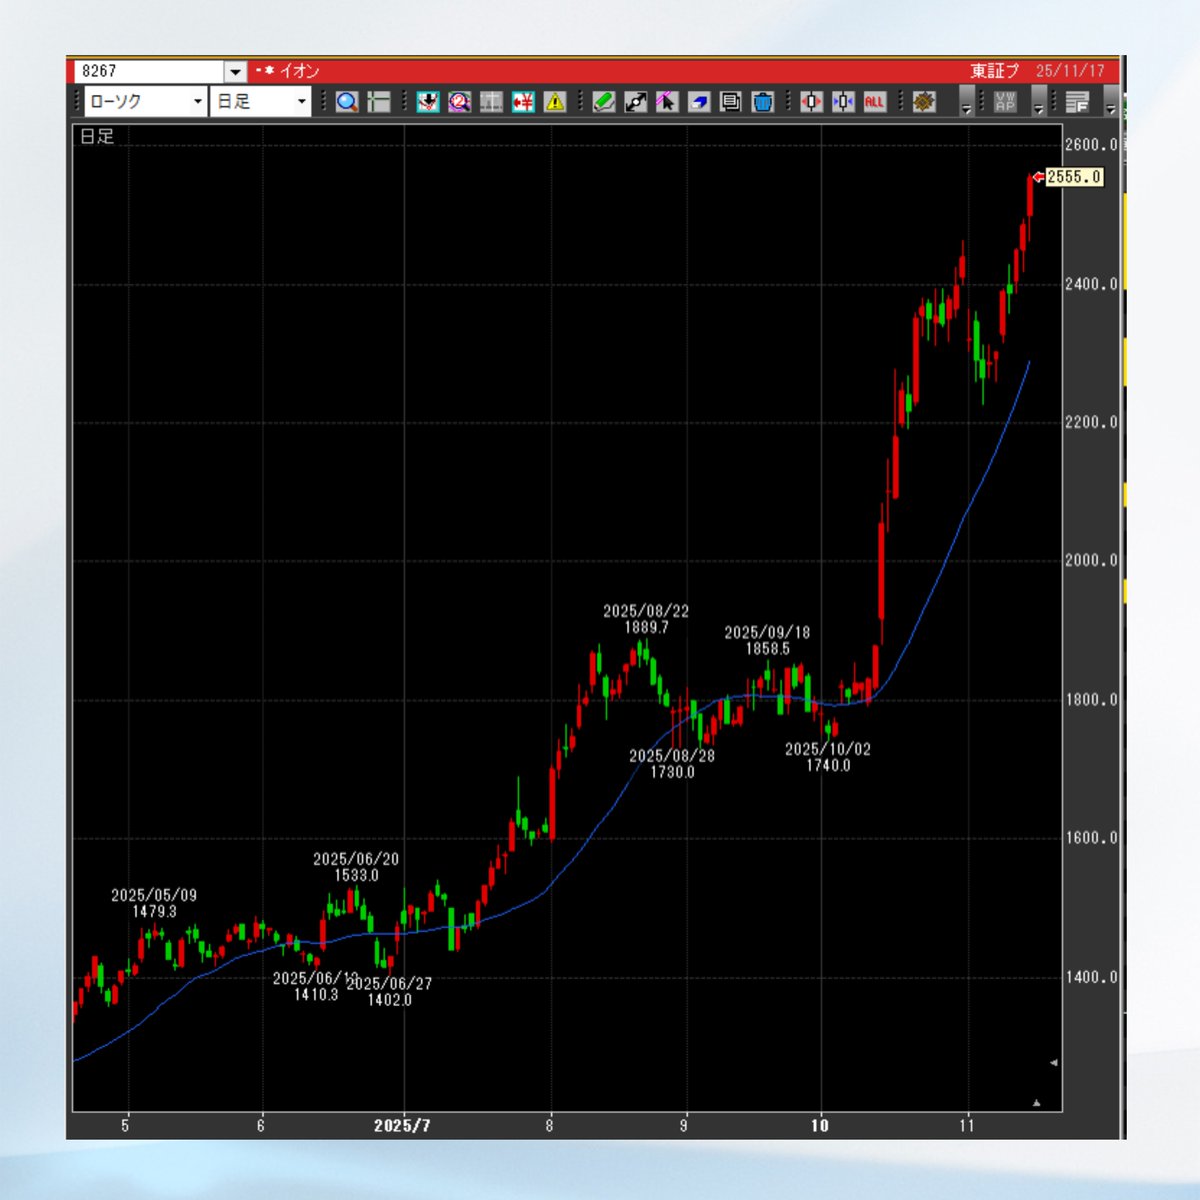Click the small left scroll arrow near chart bottom
The height and width of the screenshot is (1200, 1200).
[1053, 1063]
